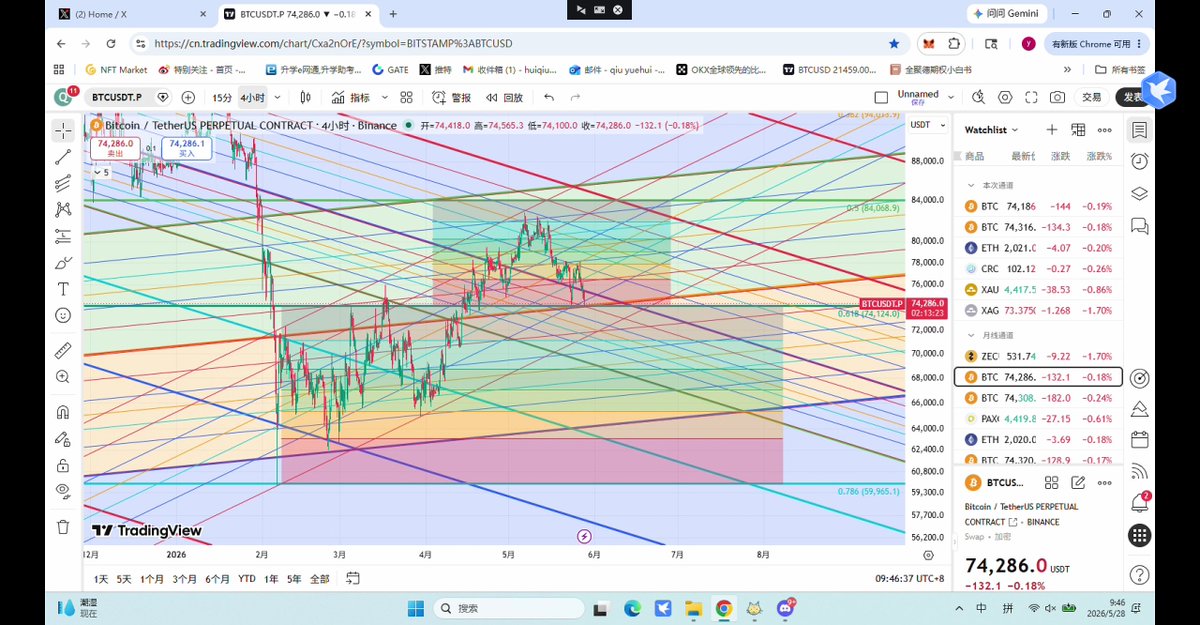
Task: Delete drawings with the trash icon
Action: tap(63, 526)
